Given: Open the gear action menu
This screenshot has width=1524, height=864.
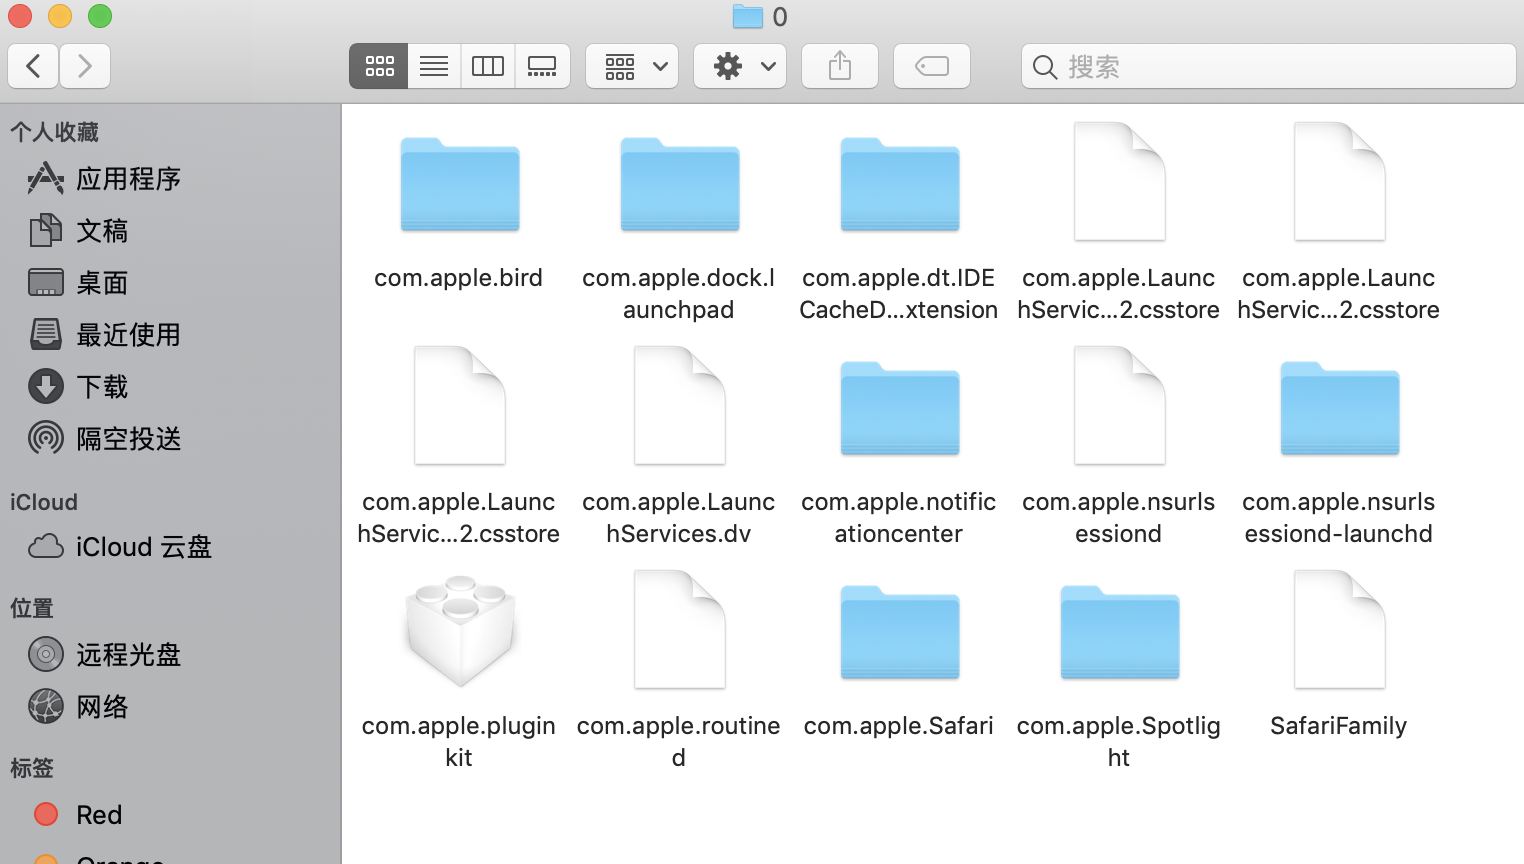Looking at the screenshot, I should coord(740,66).
